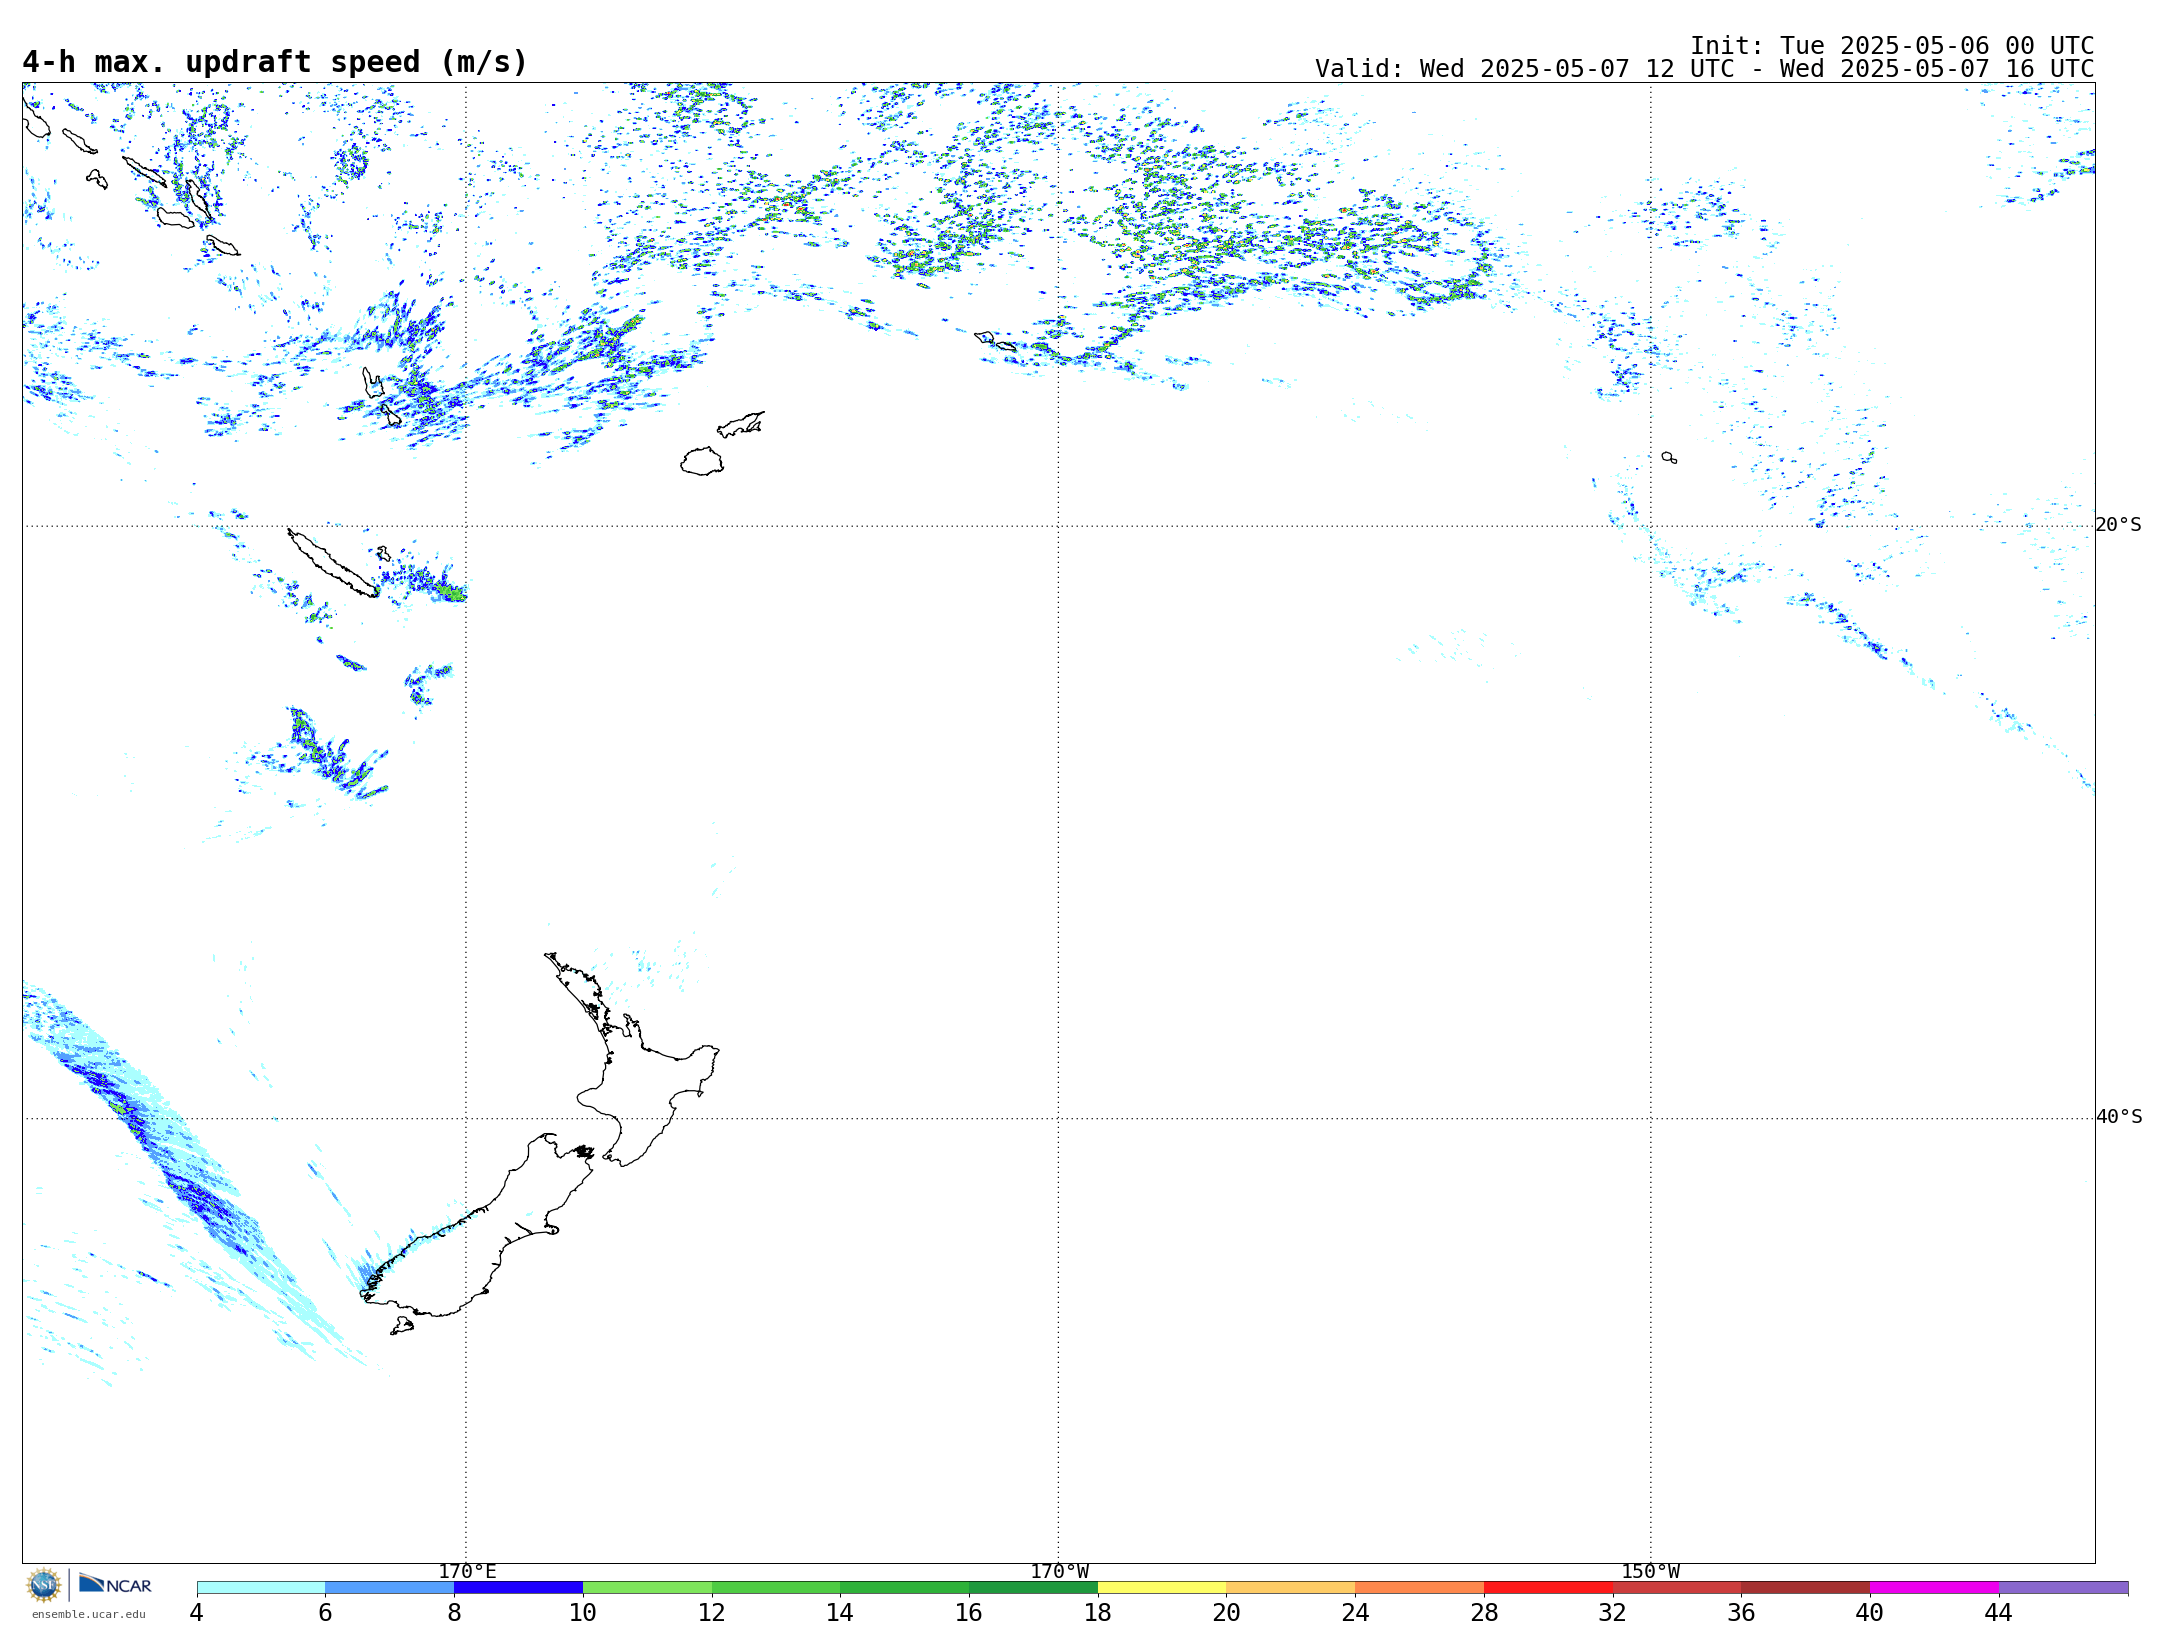Click colorbar tick label 10
2160x1626 pixels.
pos(583,1612)
